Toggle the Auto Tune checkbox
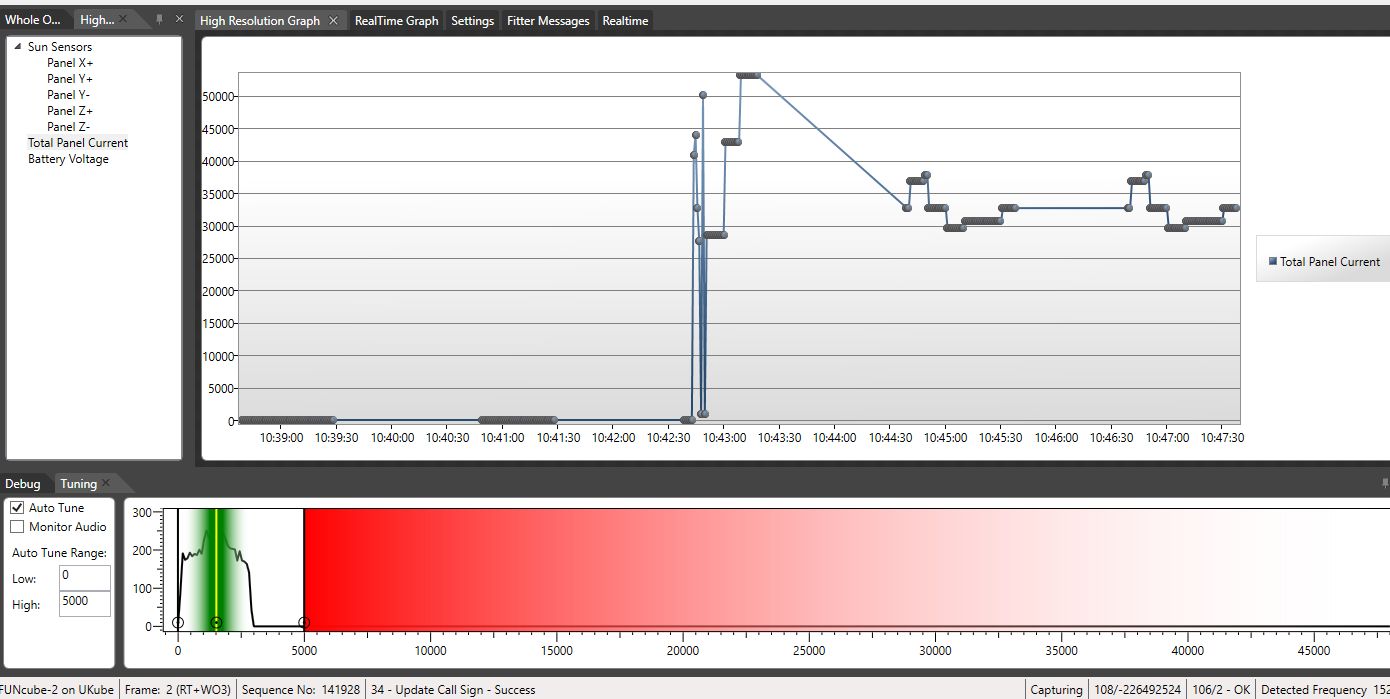1390x699 pixels. tap(17, 508)
